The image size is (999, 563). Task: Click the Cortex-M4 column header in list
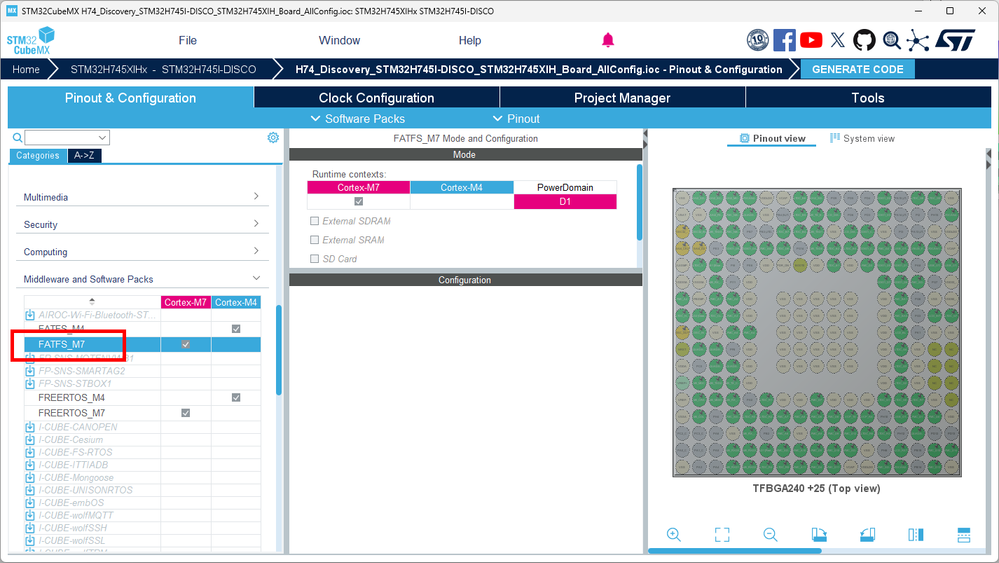coord(236,302)
